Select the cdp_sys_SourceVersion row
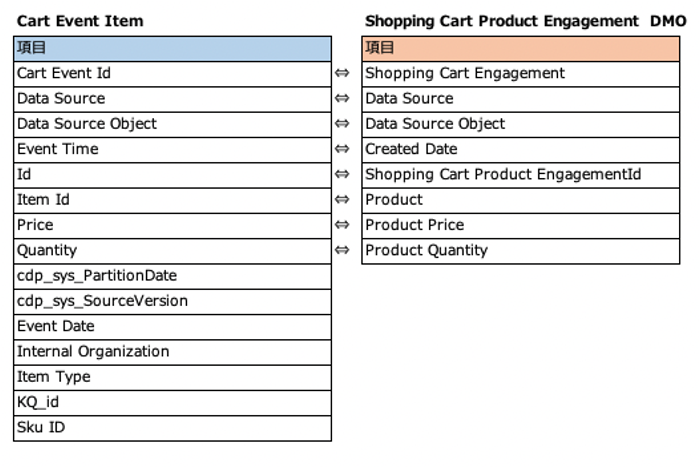The image size is (700, 468). [173, 301]
